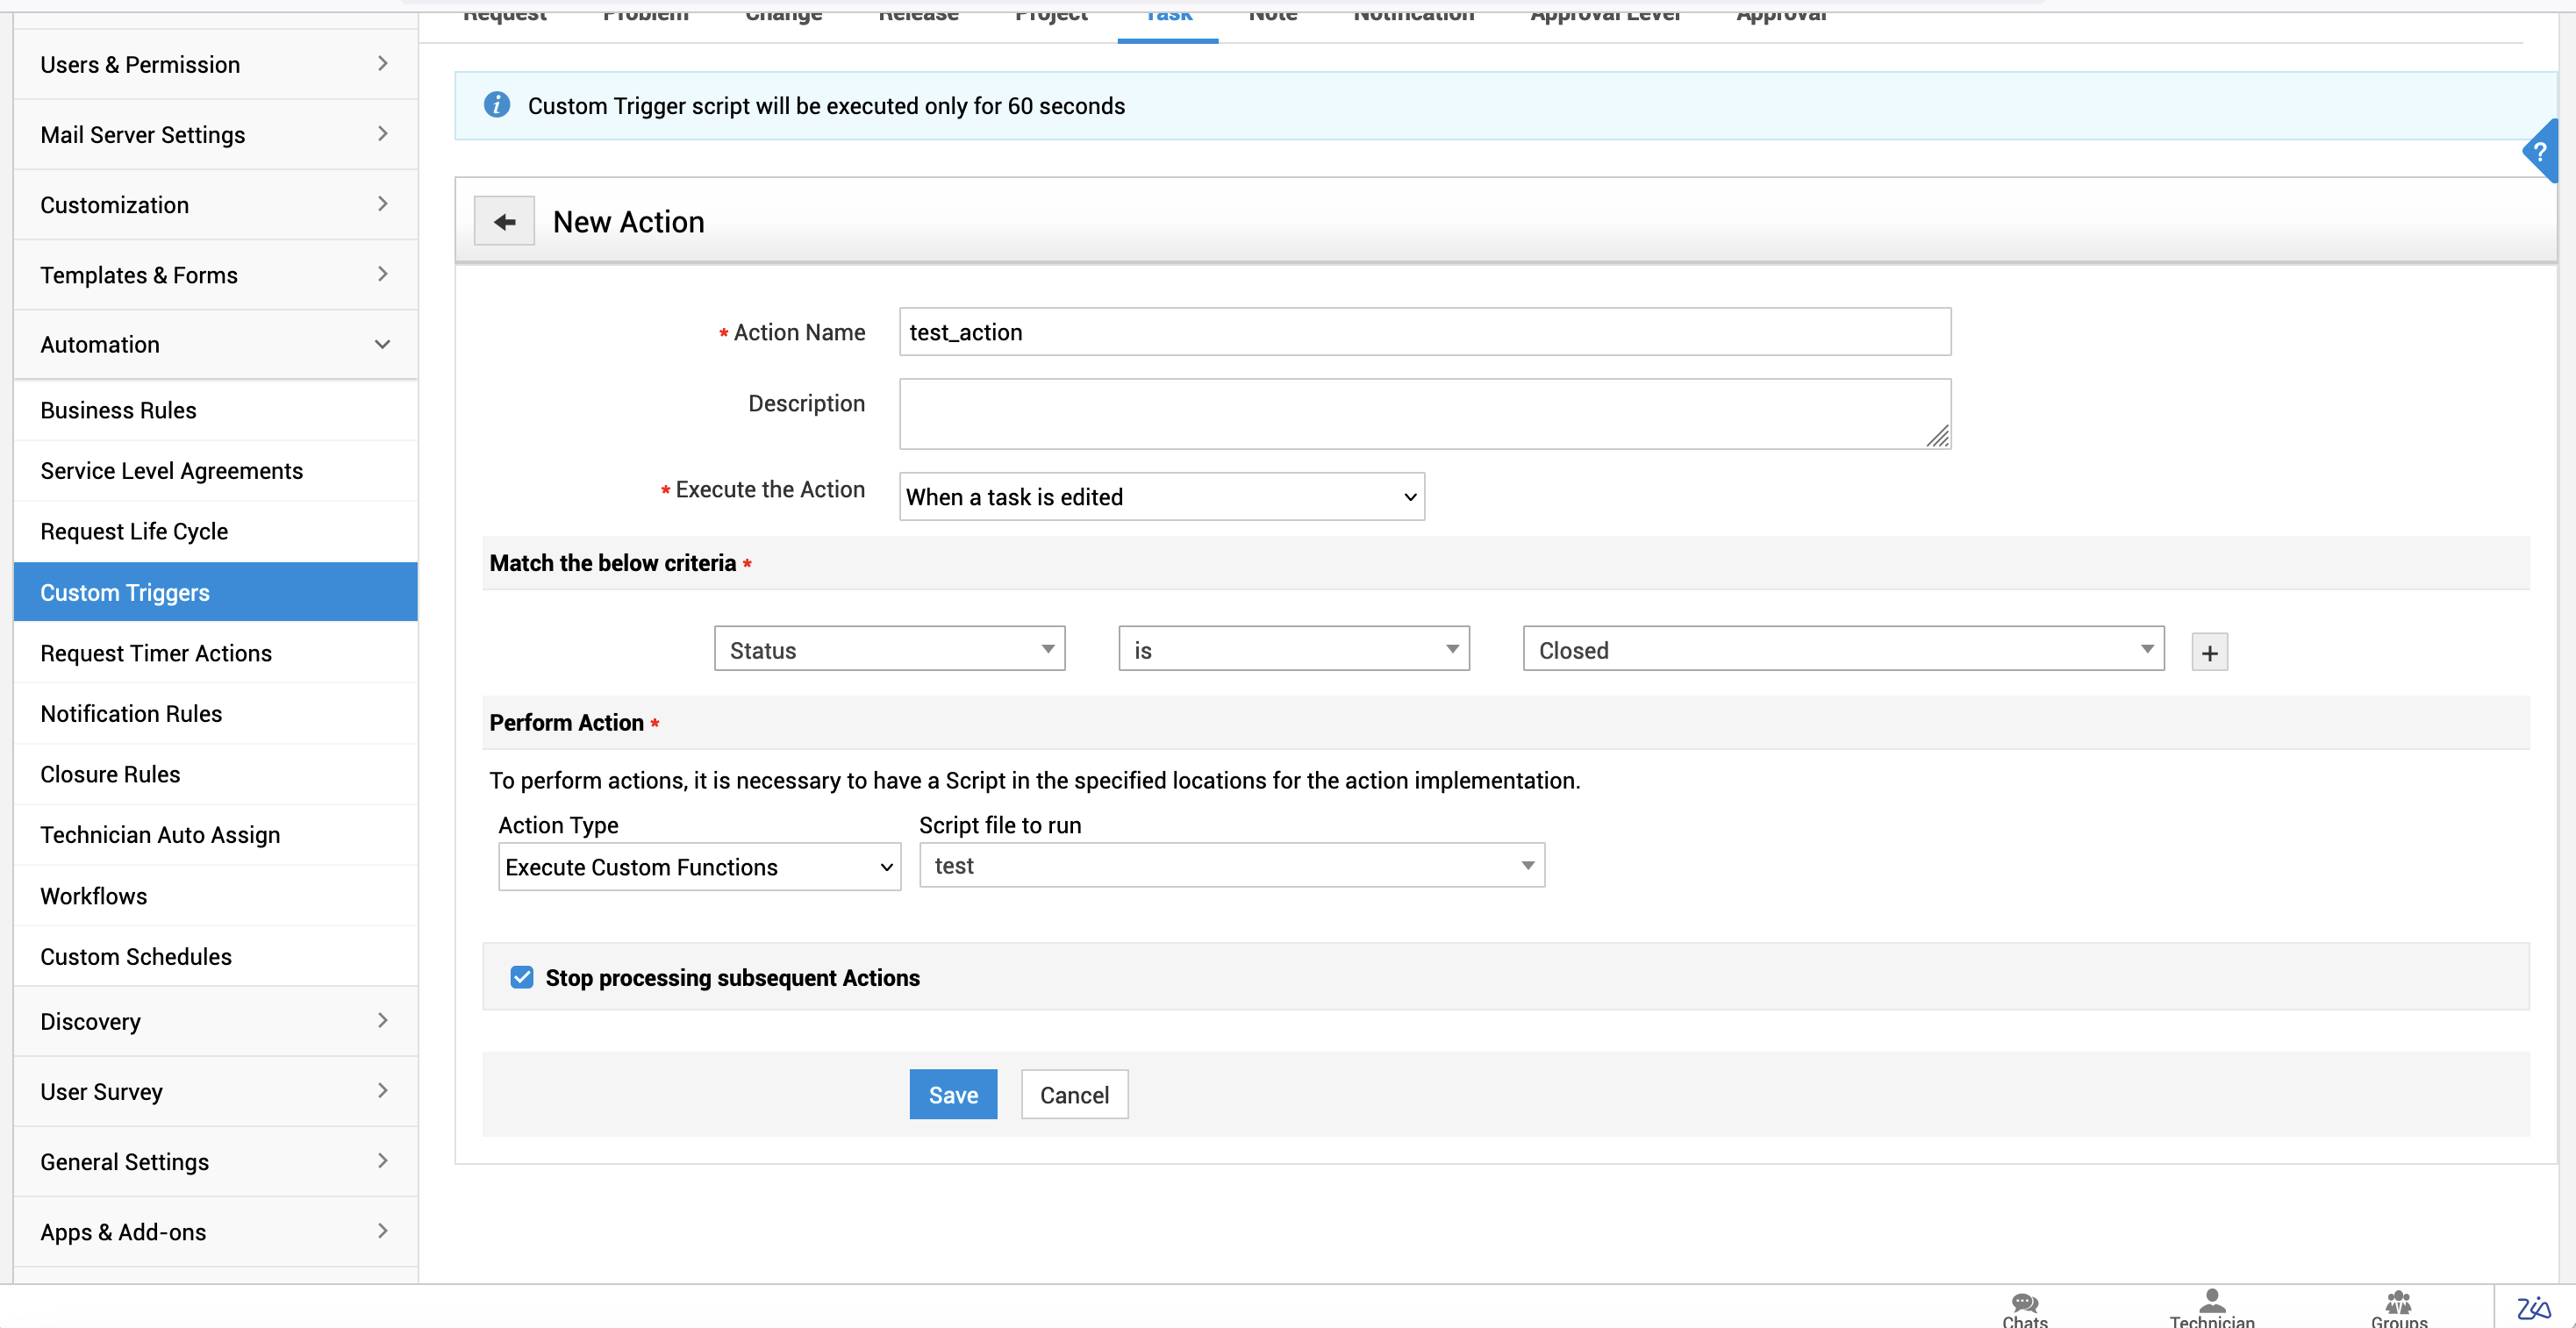Viewport: 2576px width, 1328px height.
Task: Click the plus icon to add criteria
Action: pyautogui.click(x=2209, y=652)
